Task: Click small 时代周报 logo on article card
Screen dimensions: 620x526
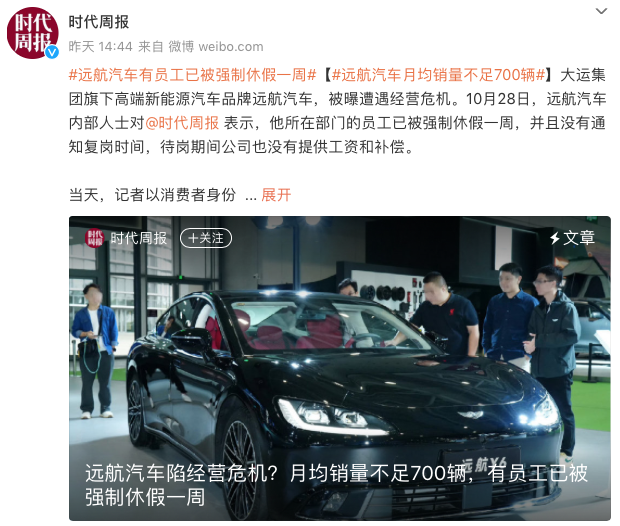Action: pos(95,238)
